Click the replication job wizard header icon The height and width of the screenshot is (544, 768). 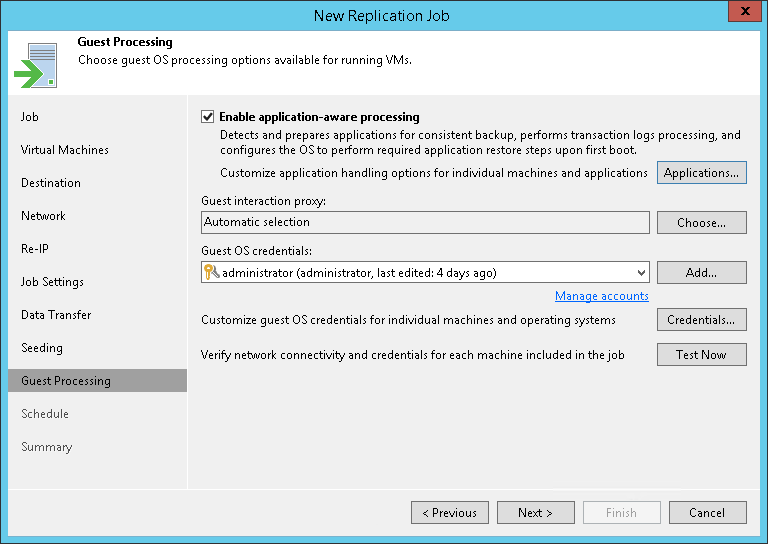36,65
